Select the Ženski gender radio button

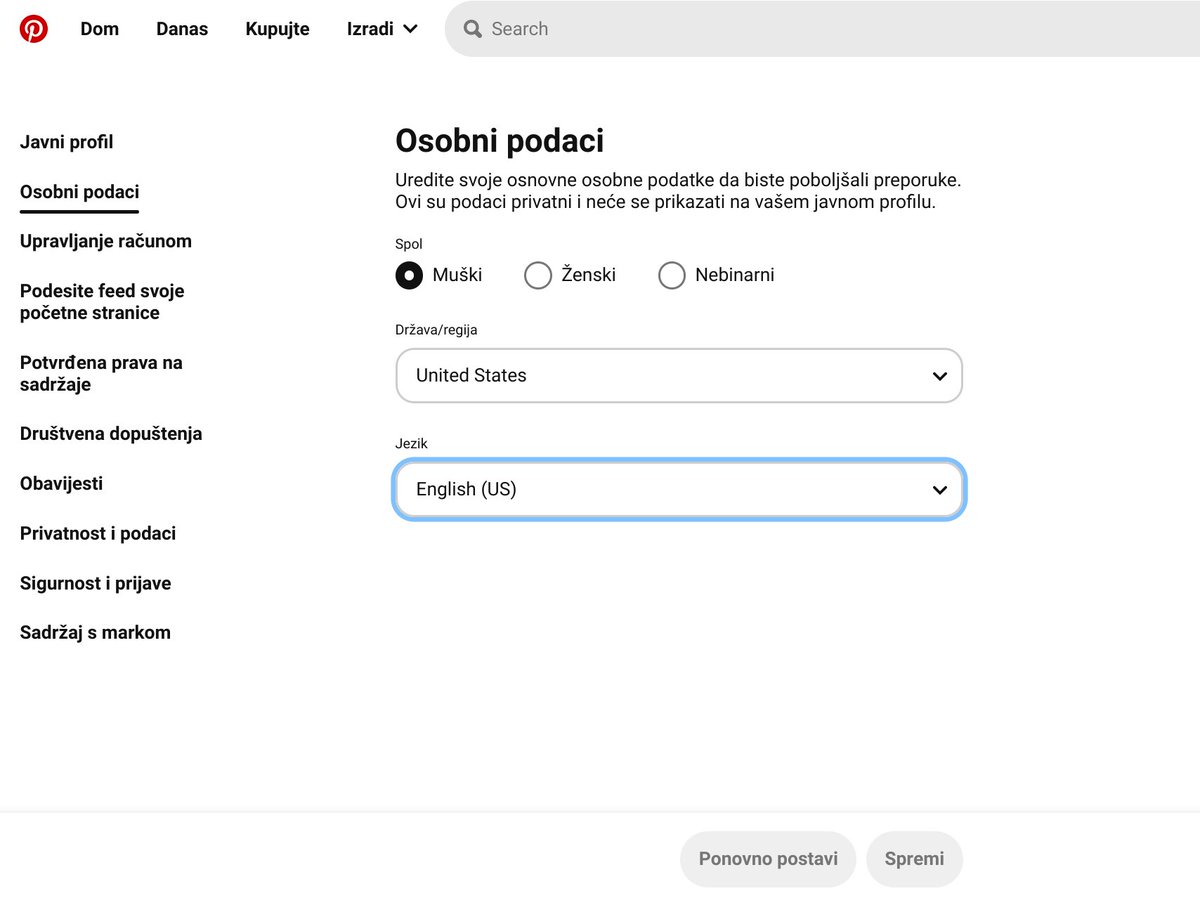click(x=538, y=275)
